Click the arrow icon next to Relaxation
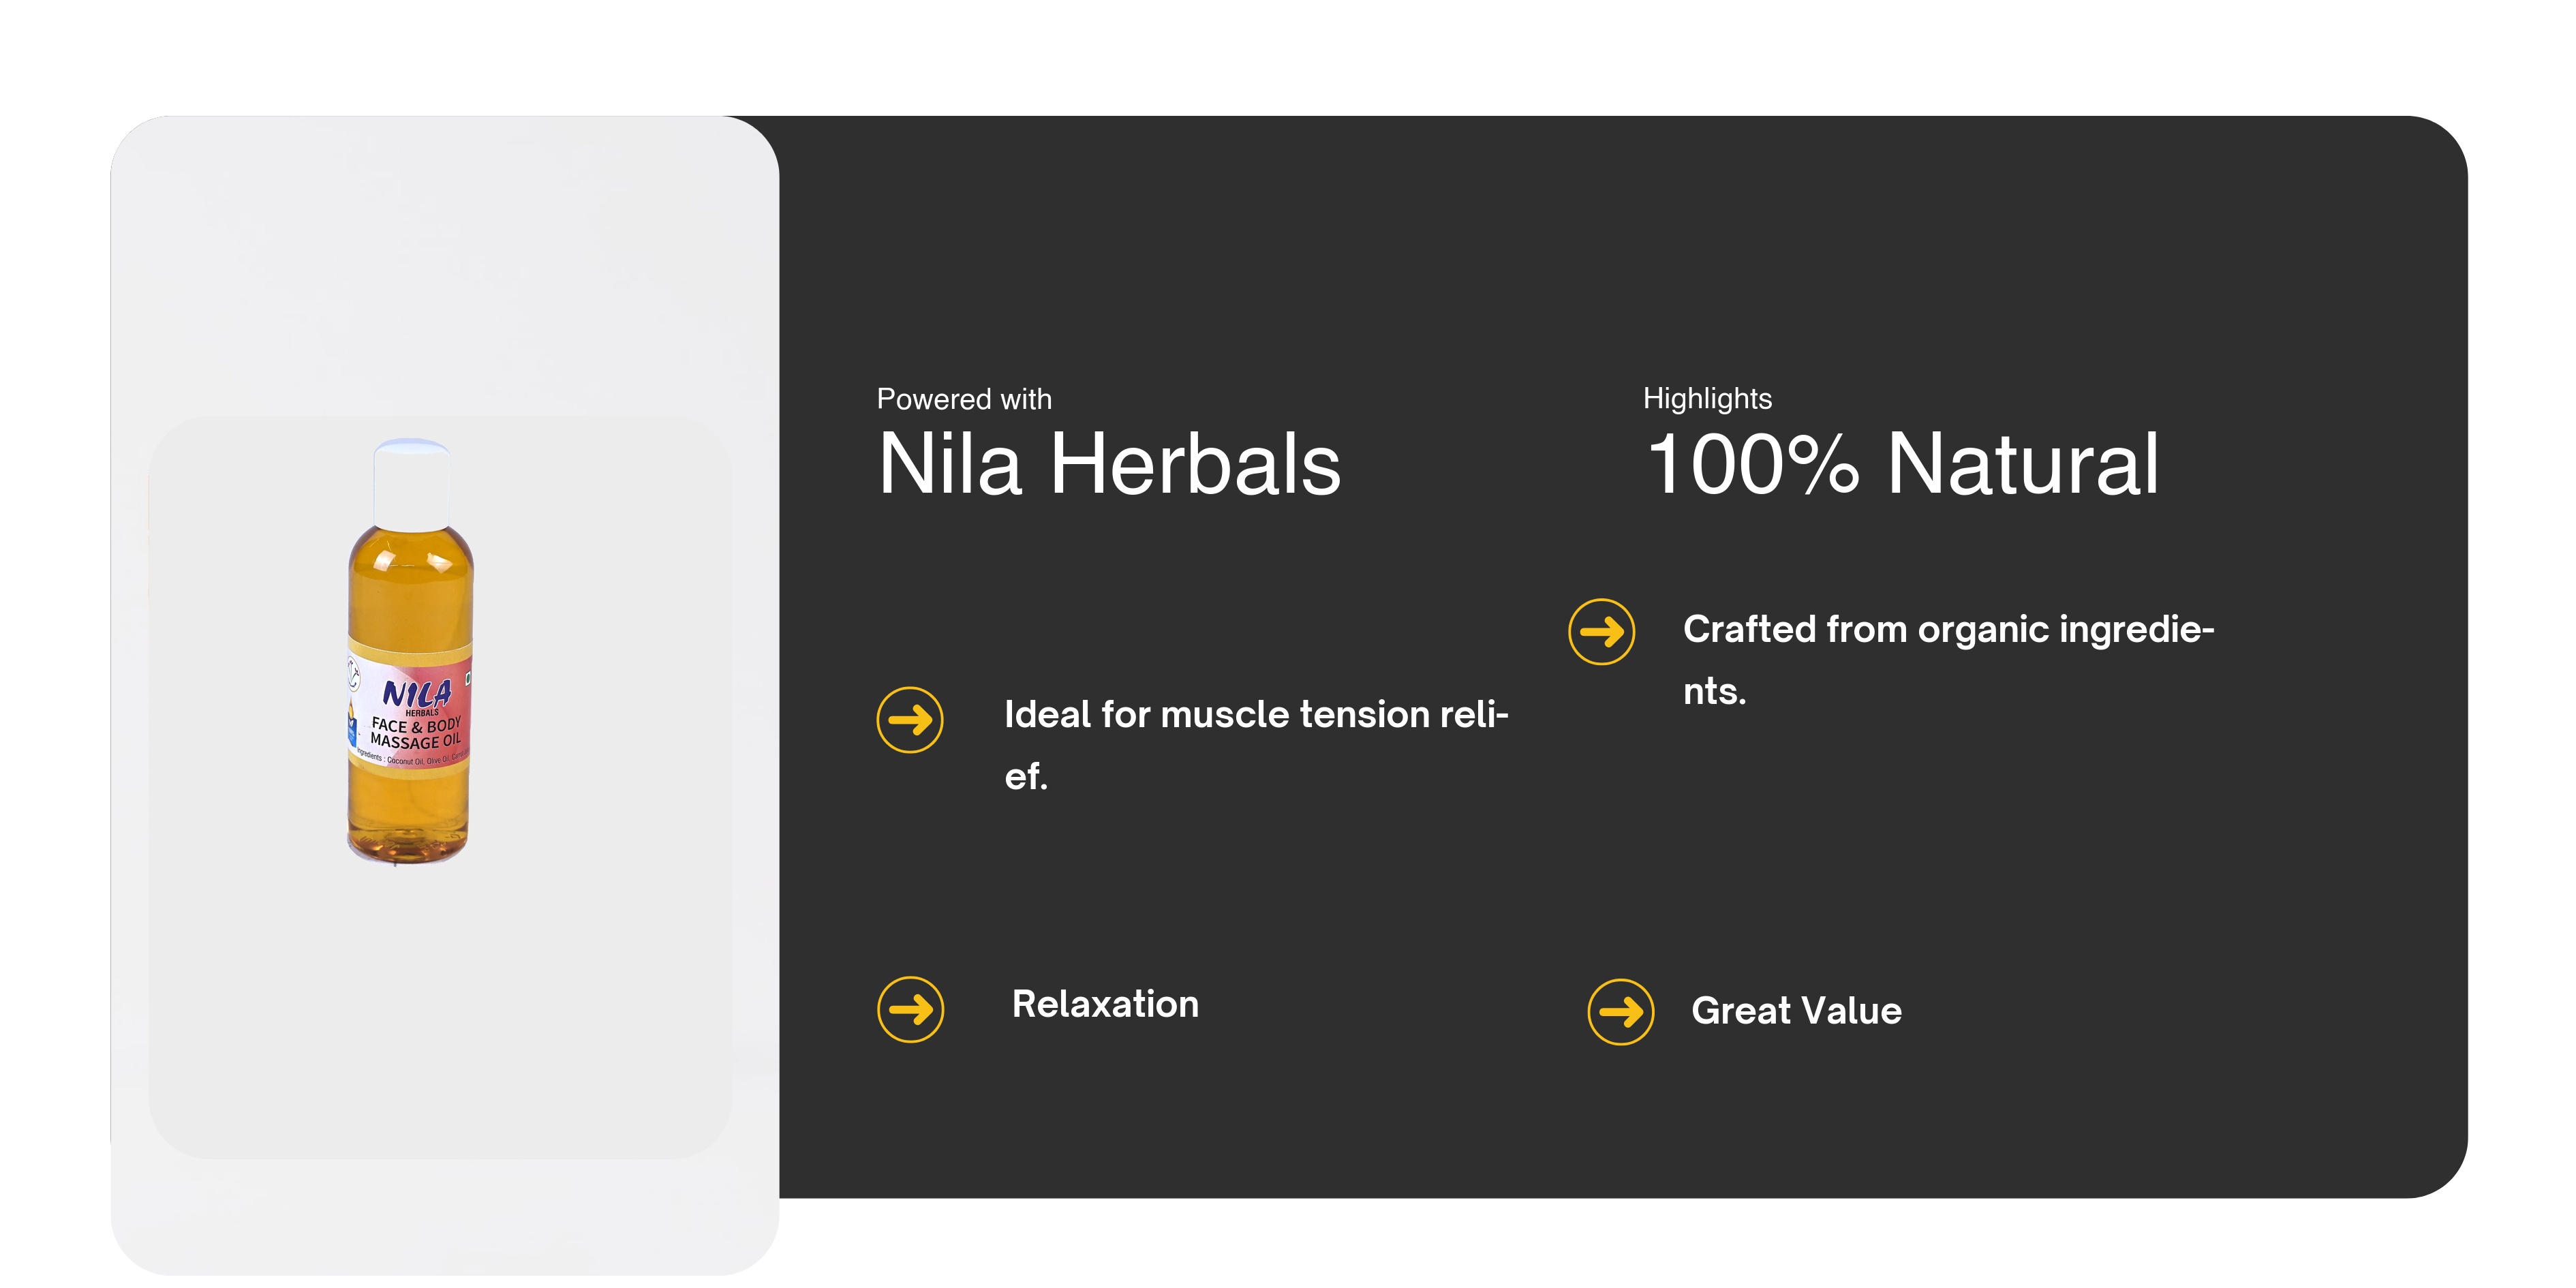Image resolution: width=2576 pixels, height=1288 pixels. pos(910,1009)
